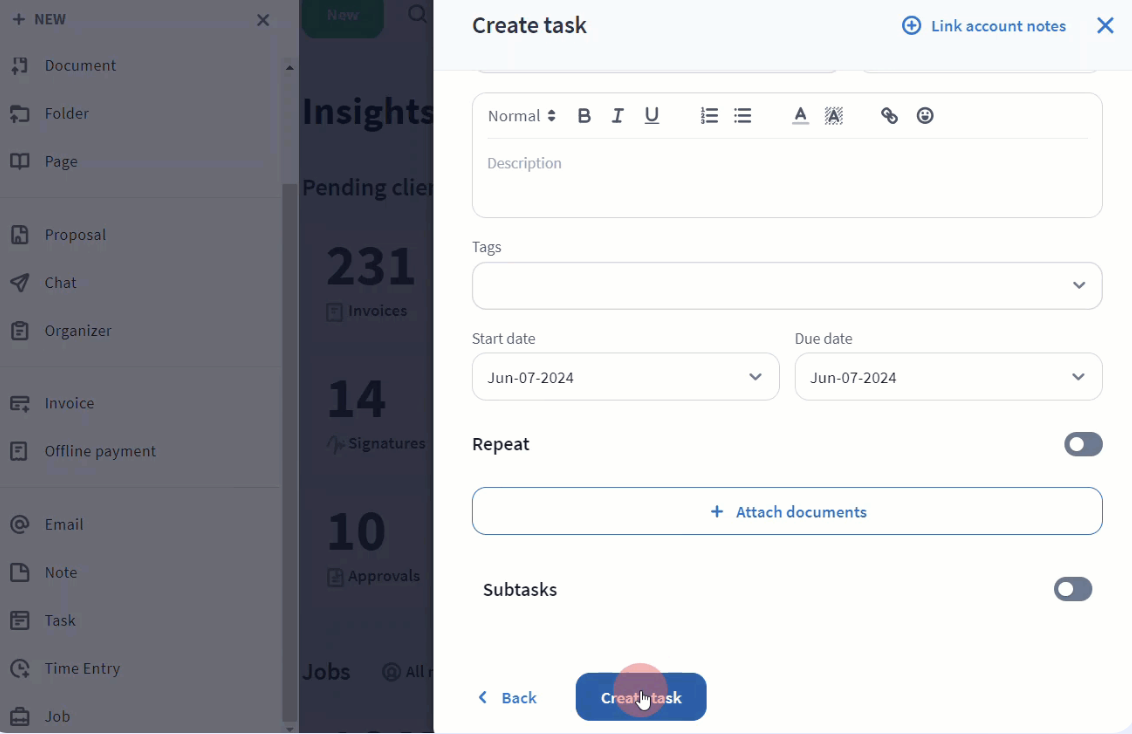Viewport: 1132px width, 734px height.
Task: Open the Normal text style dropdown
Action: (521, 115)
